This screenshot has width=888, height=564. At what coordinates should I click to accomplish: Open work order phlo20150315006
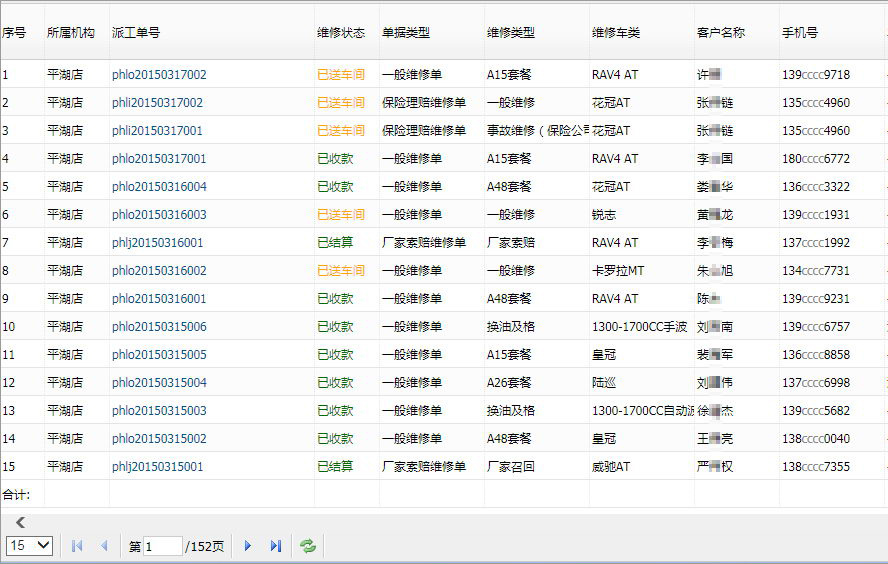tap(159, 327)
